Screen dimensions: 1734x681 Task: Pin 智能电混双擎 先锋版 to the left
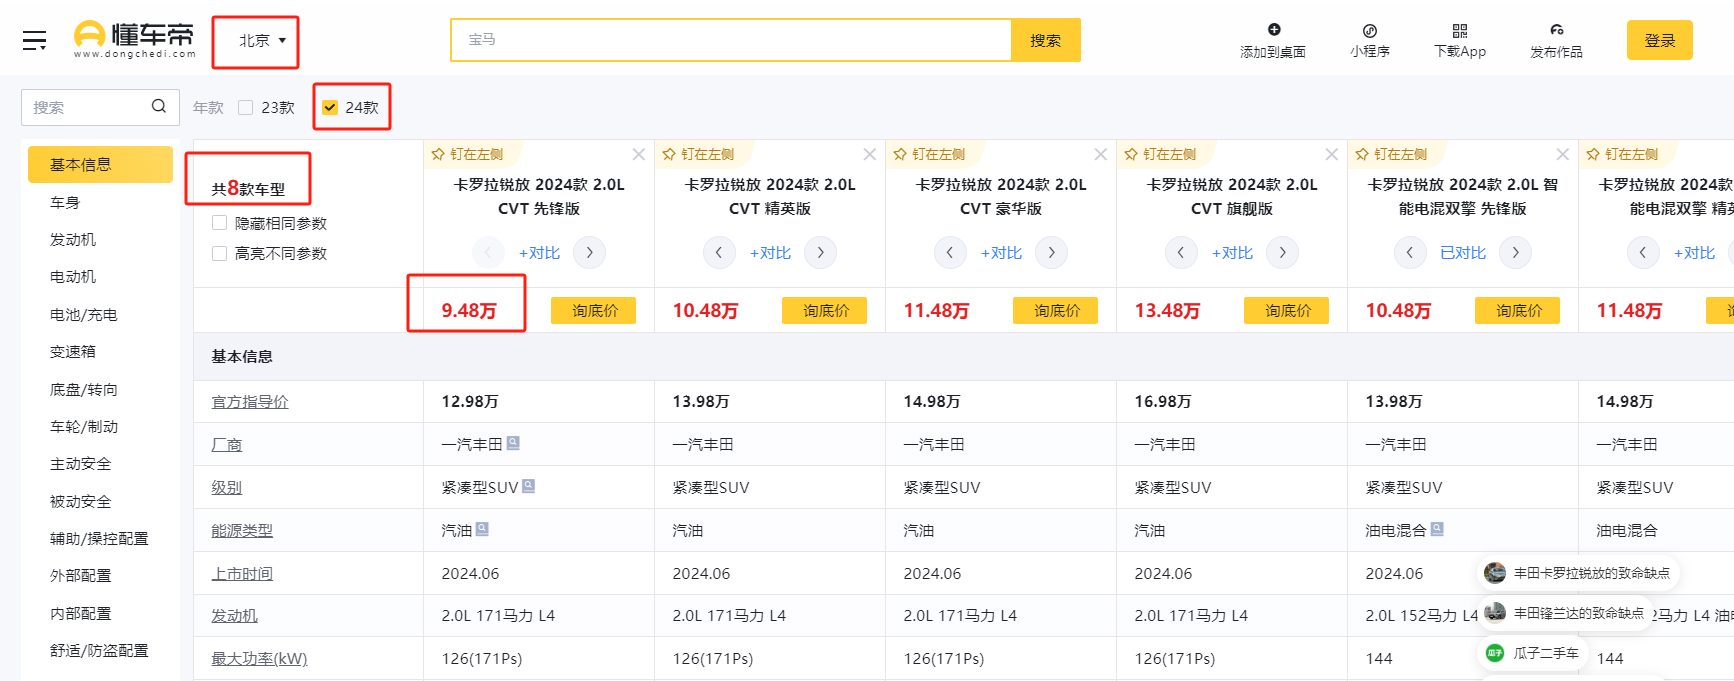1391,154
